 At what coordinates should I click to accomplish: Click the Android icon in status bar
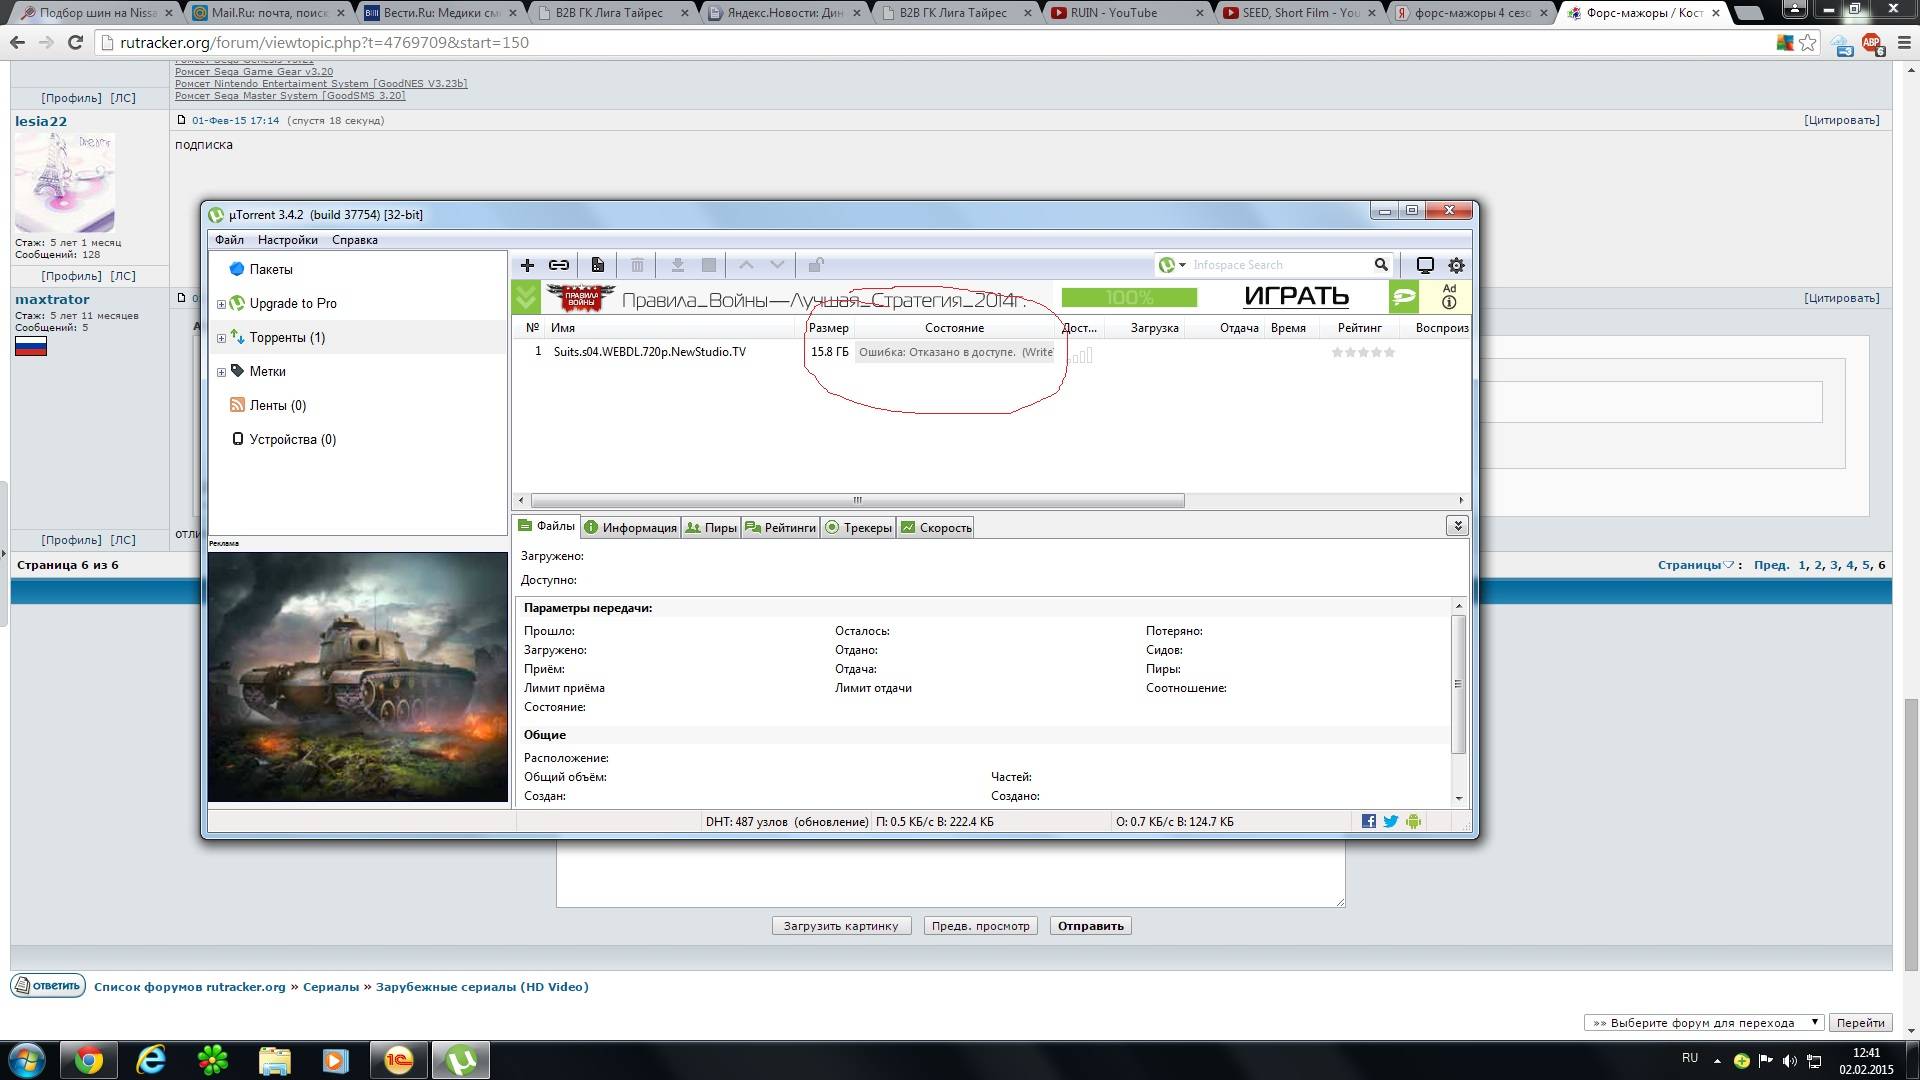[1413, 821]
